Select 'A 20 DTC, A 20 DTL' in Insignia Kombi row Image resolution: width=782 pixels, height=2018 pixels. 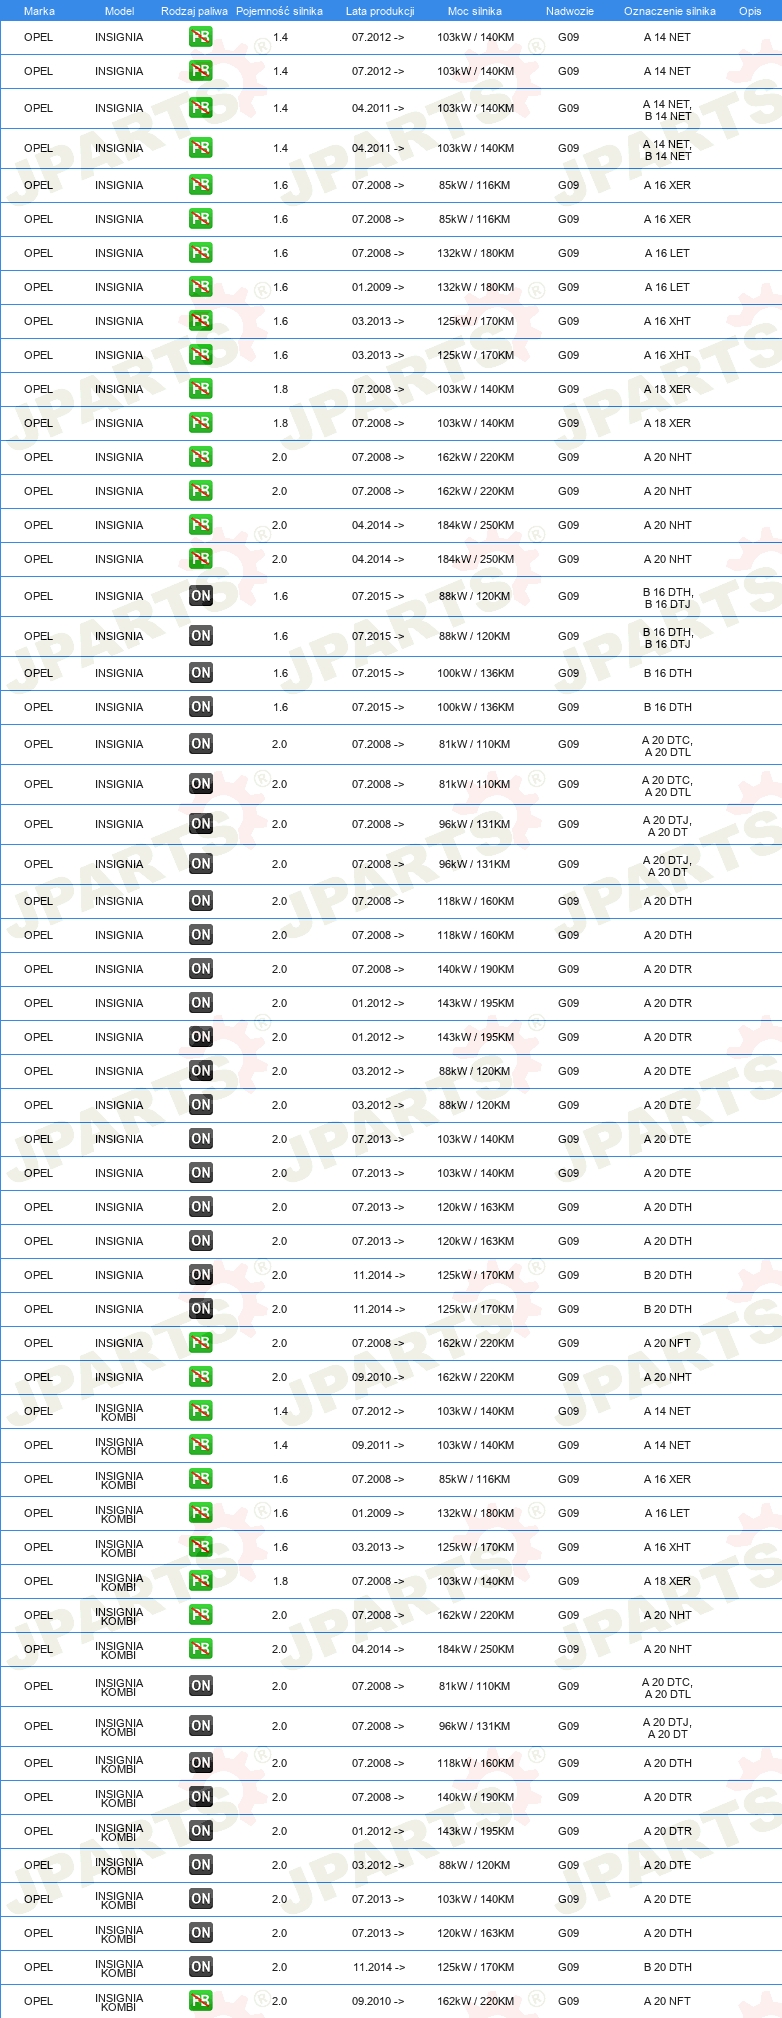coord(668,1686)
